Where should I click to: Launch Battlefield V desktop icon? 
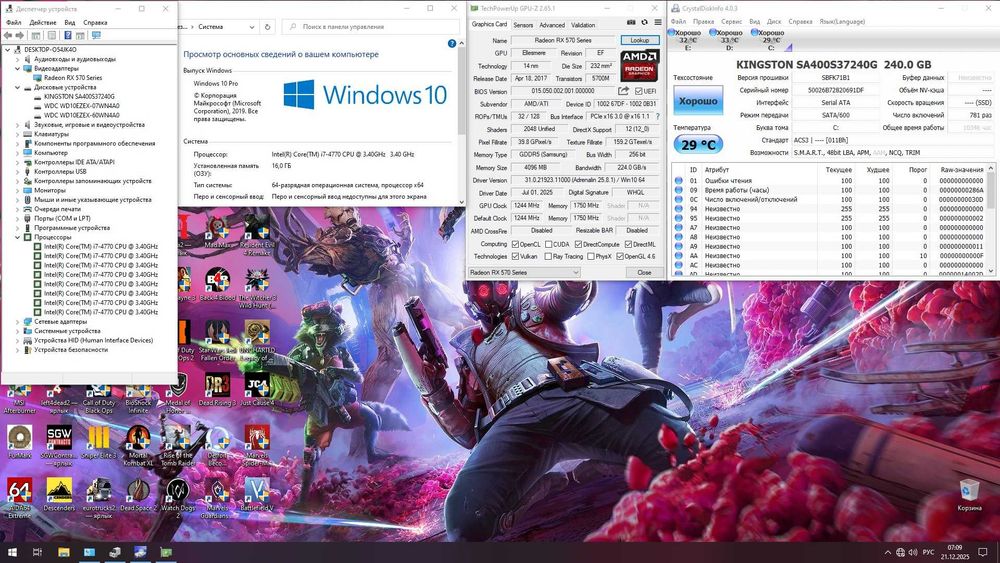tap(257, 494)
